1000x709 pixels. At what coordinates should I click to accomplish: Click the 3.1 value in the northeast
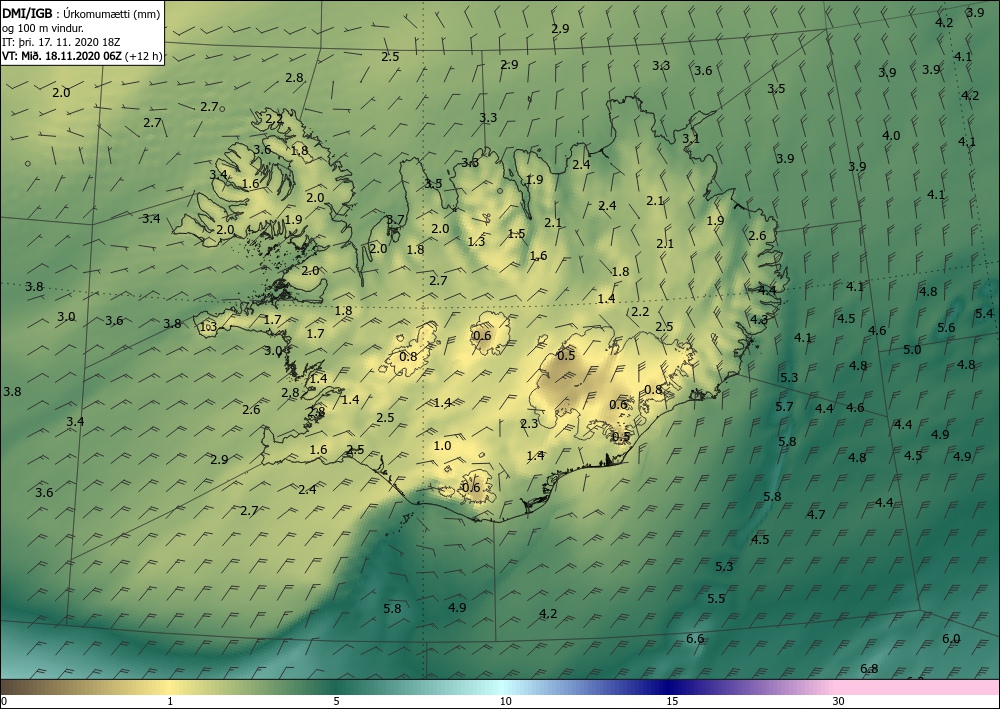(691, 138)
